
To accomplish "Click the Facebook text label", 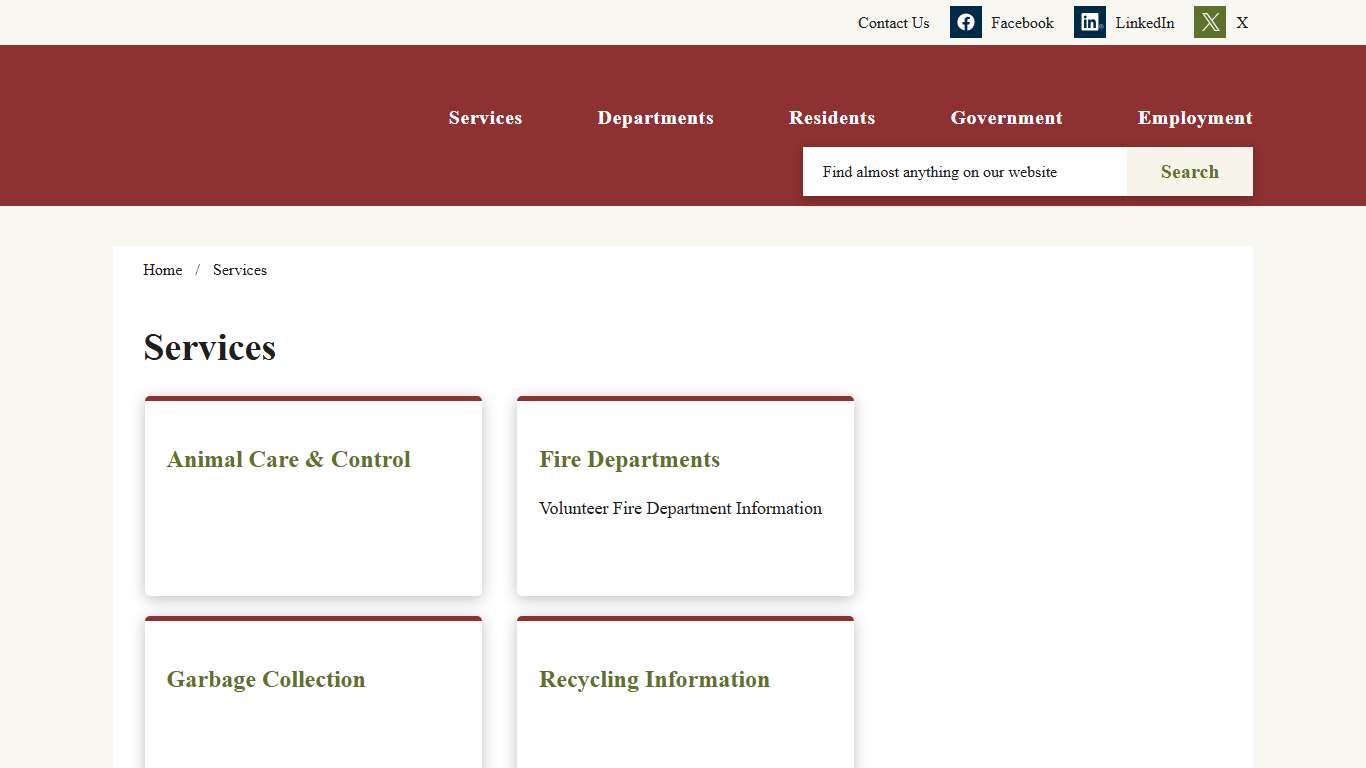I will [x=1022, y=22].
